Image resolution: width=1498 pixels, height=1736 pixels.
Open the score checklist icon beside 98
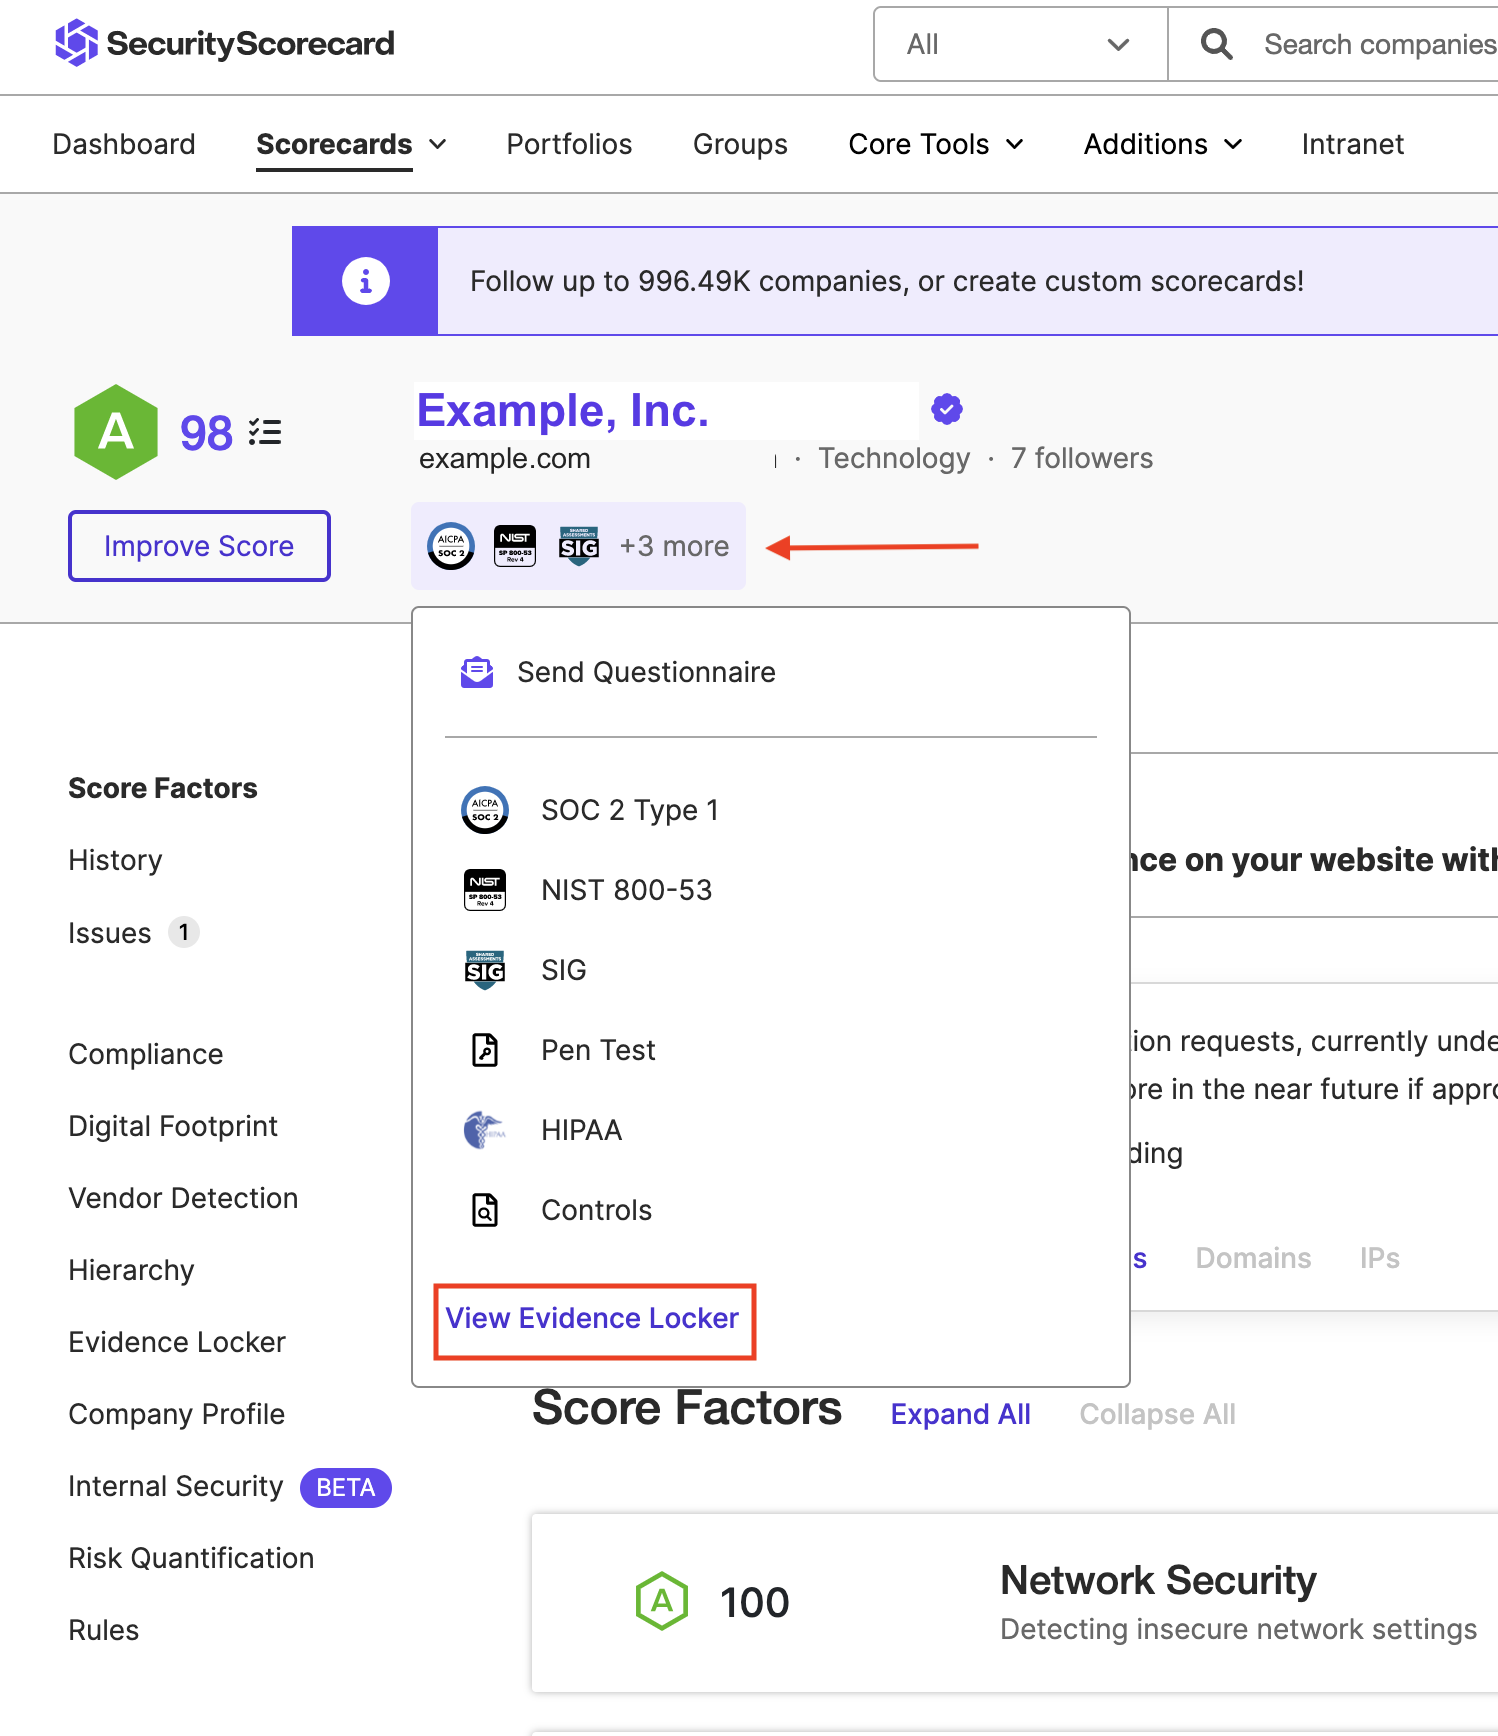[x=265, y=432]
